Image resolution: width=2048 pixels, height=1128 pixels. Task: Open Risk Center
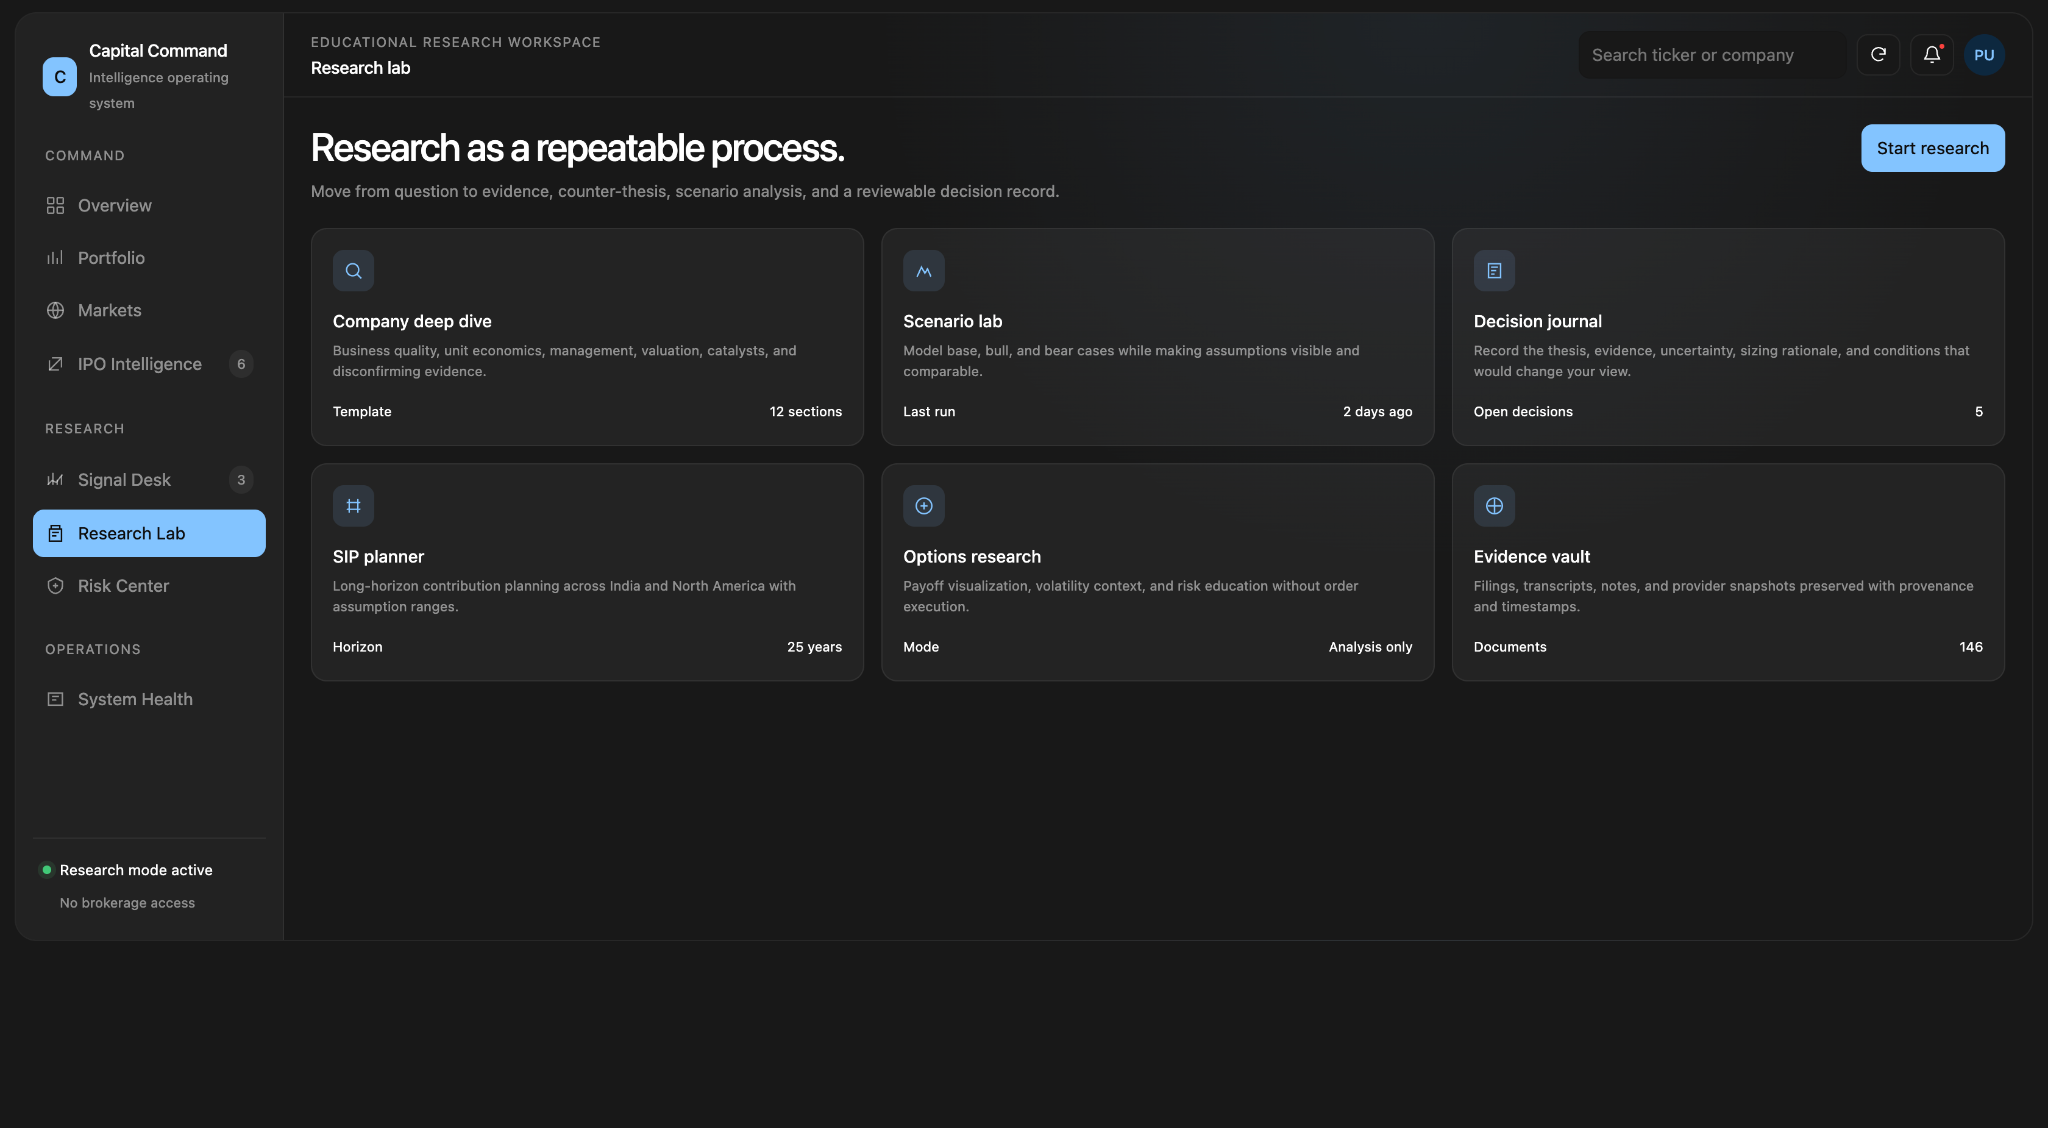coord(149,586)
